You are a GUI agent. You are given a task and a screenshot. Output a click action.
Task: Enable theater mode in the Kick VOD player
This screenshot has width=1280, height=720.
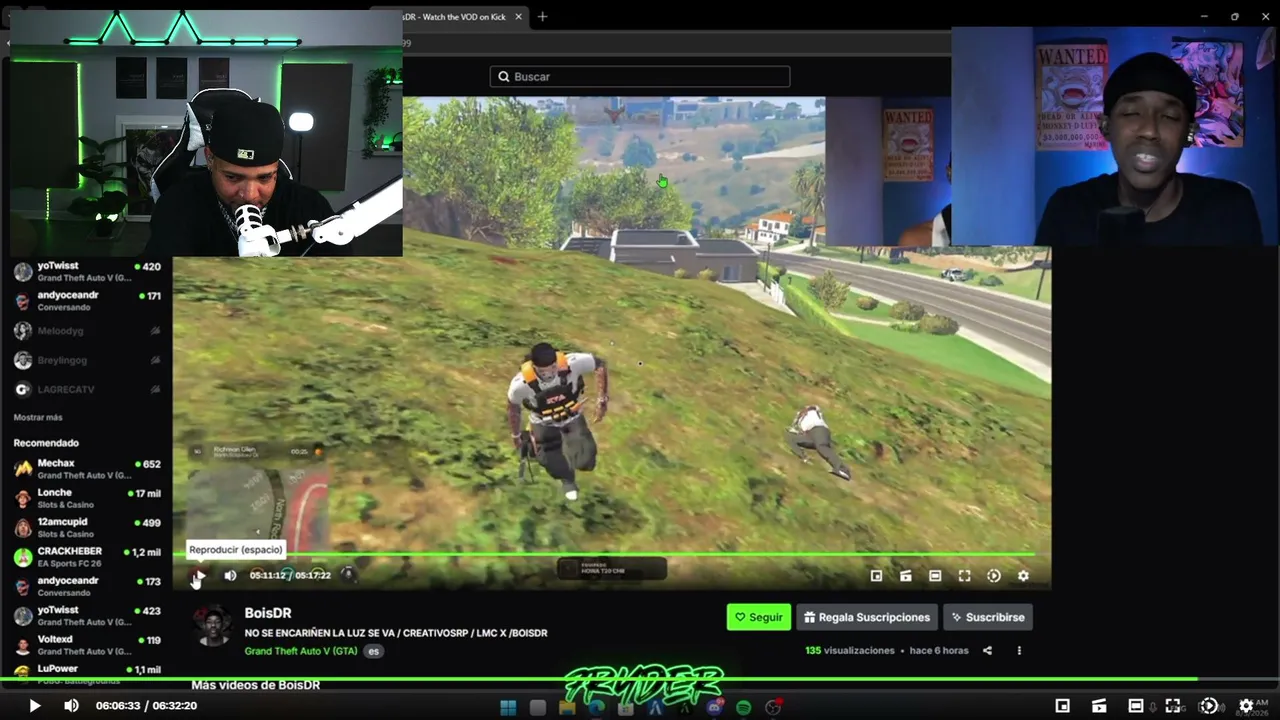click(x=935, y=576)
